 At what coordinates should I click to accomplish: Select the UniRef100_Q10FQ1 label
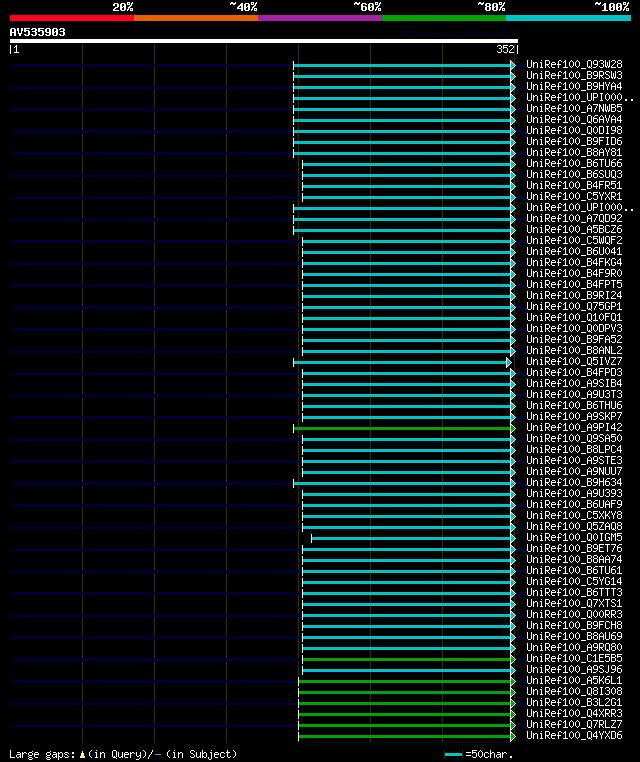[x=574, y=317]
